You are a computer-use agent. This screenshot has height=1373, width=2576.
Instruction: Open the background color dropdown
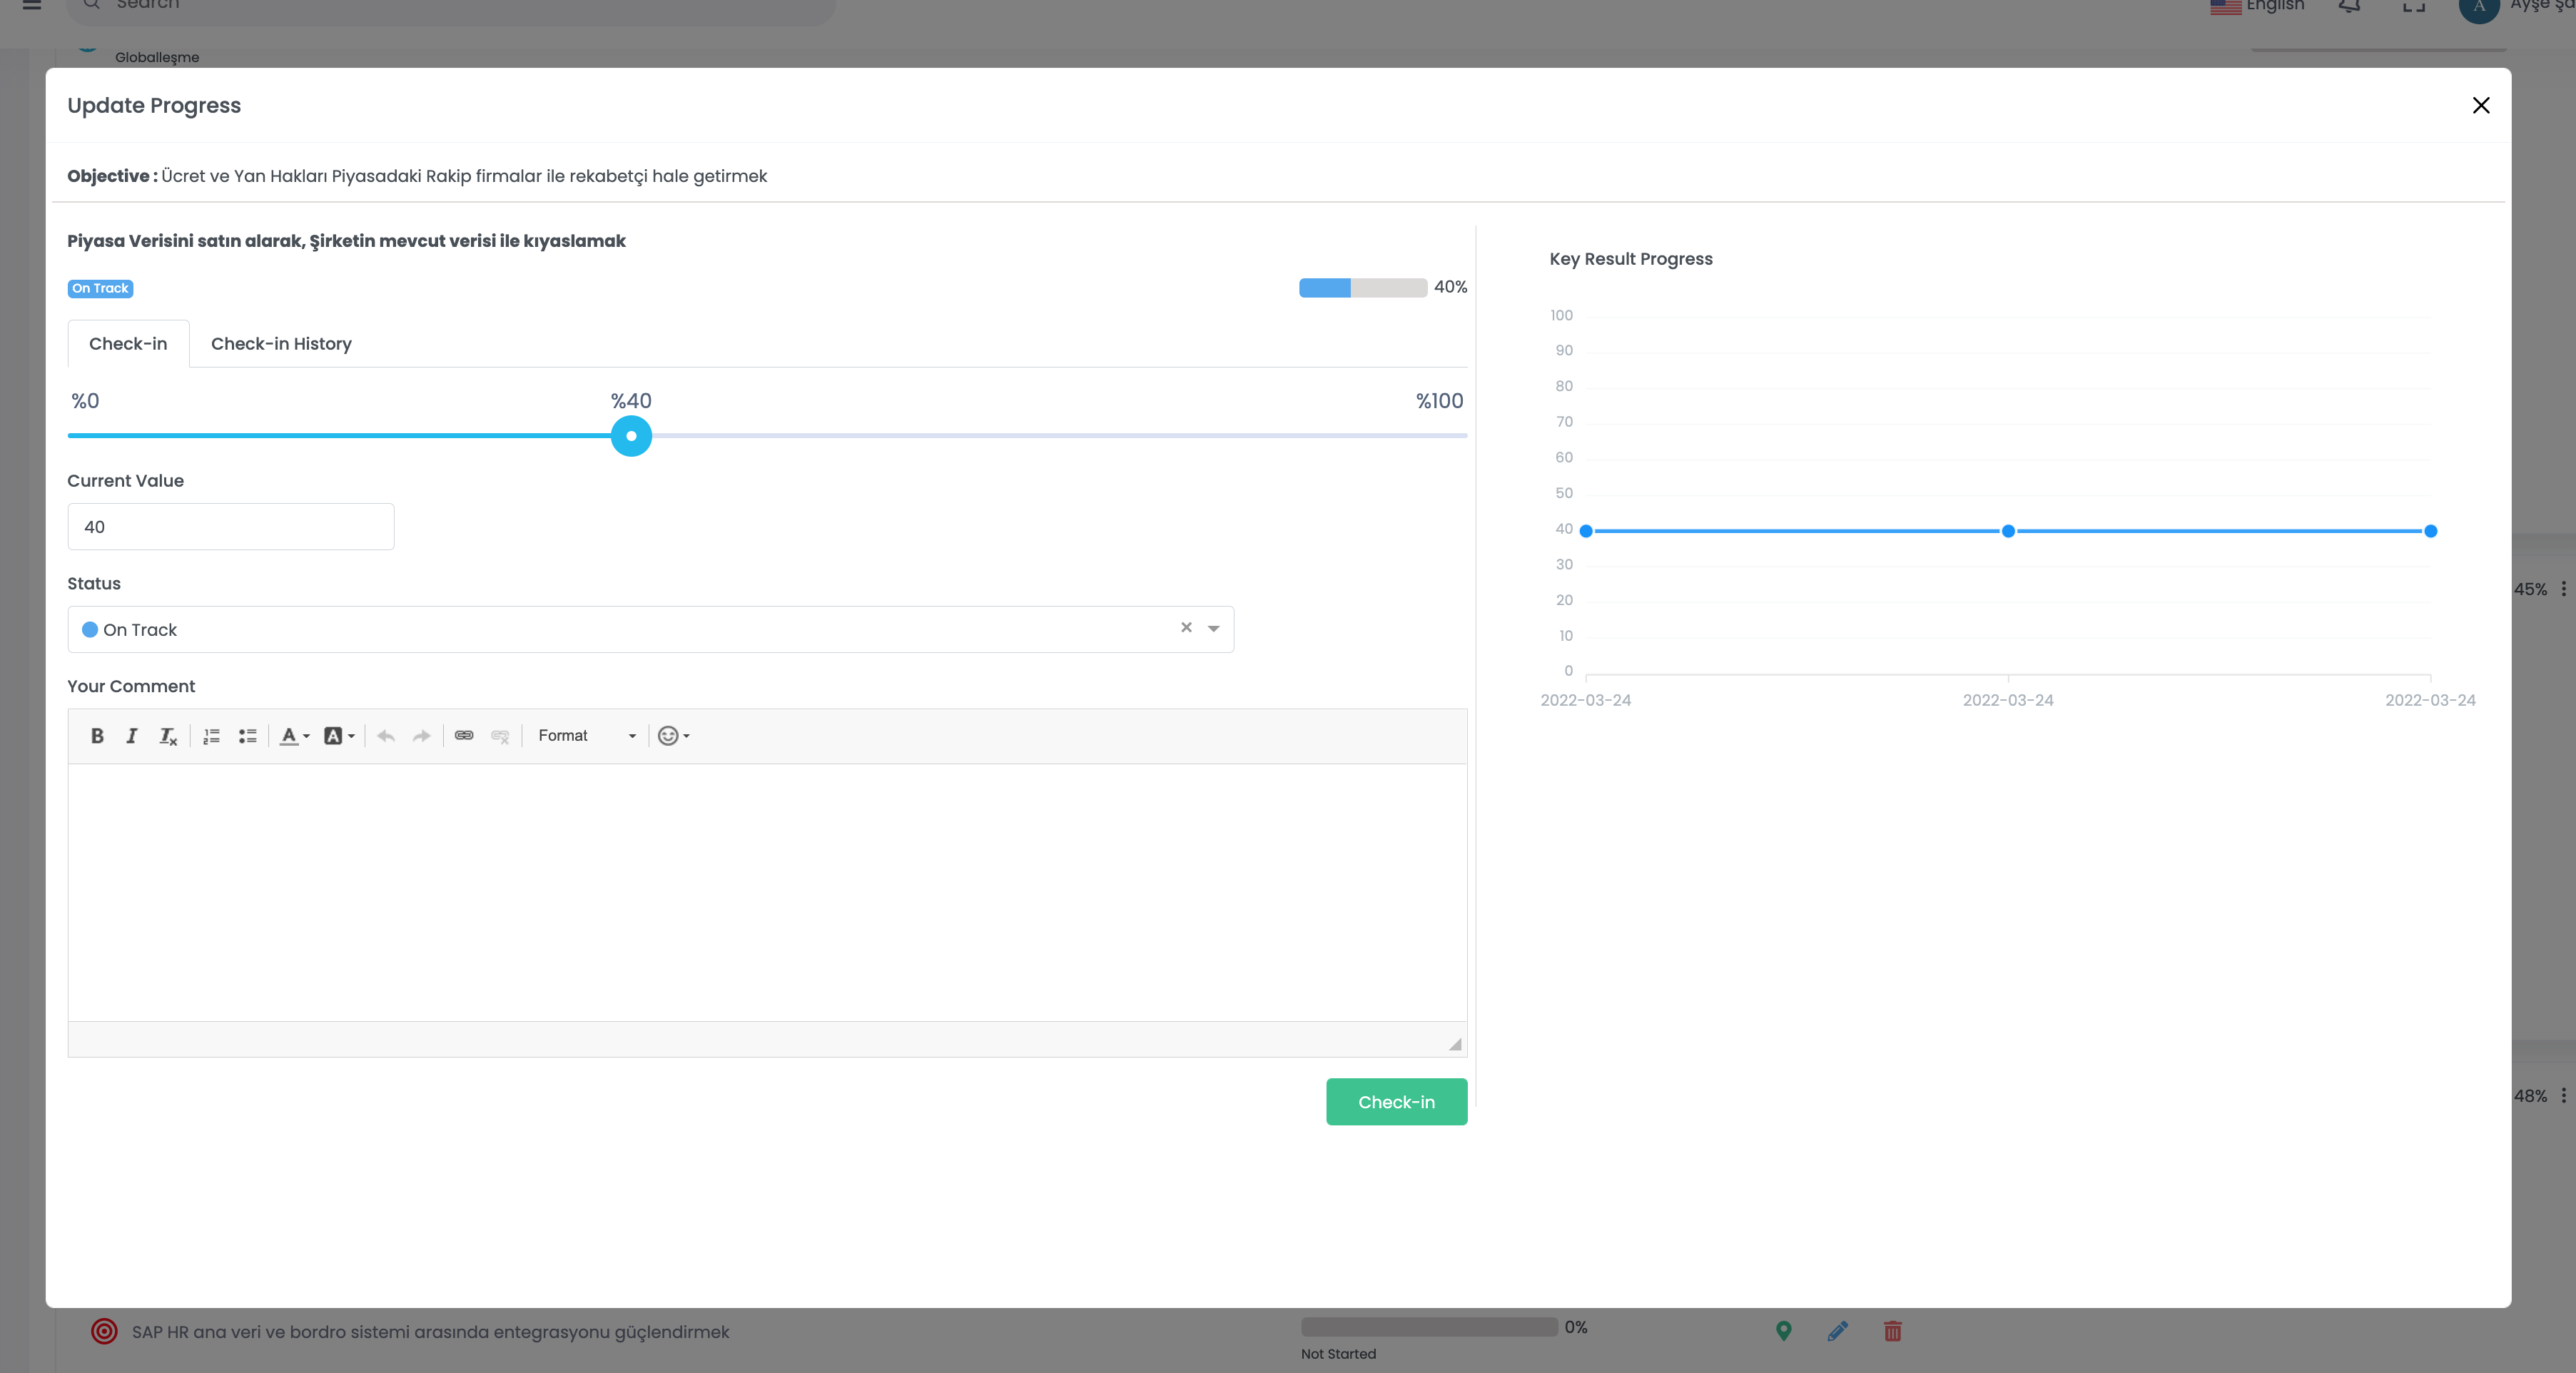339,736
